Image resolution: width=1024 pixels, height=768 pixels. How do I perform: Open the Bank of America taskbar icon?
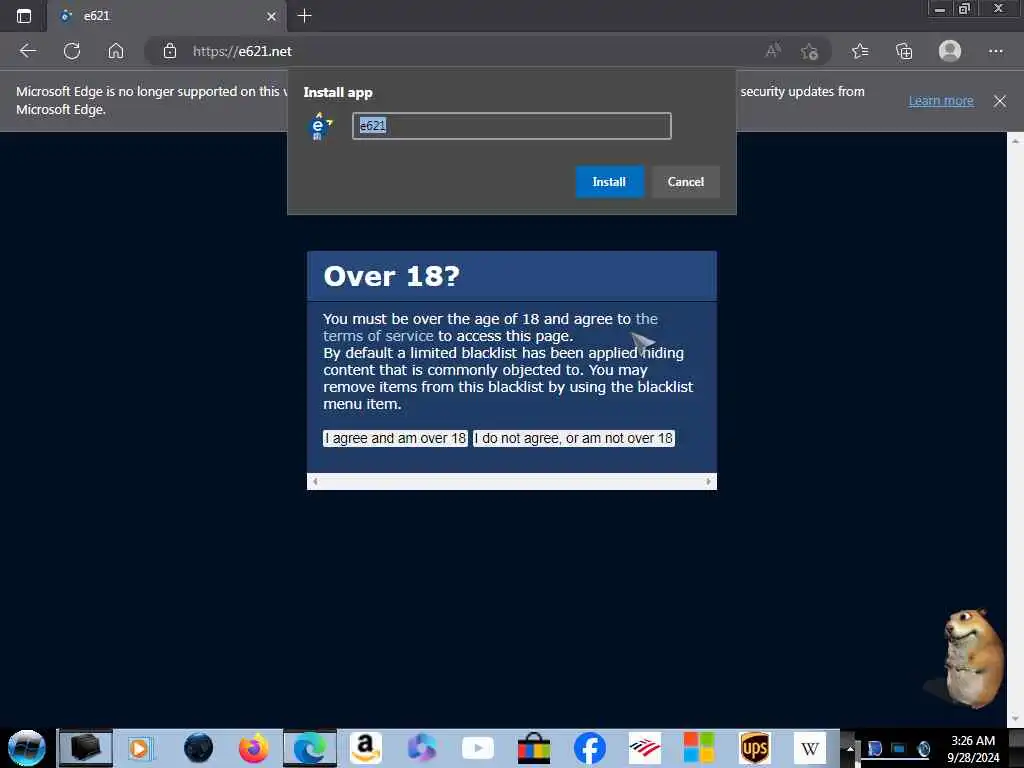(645, 748)
